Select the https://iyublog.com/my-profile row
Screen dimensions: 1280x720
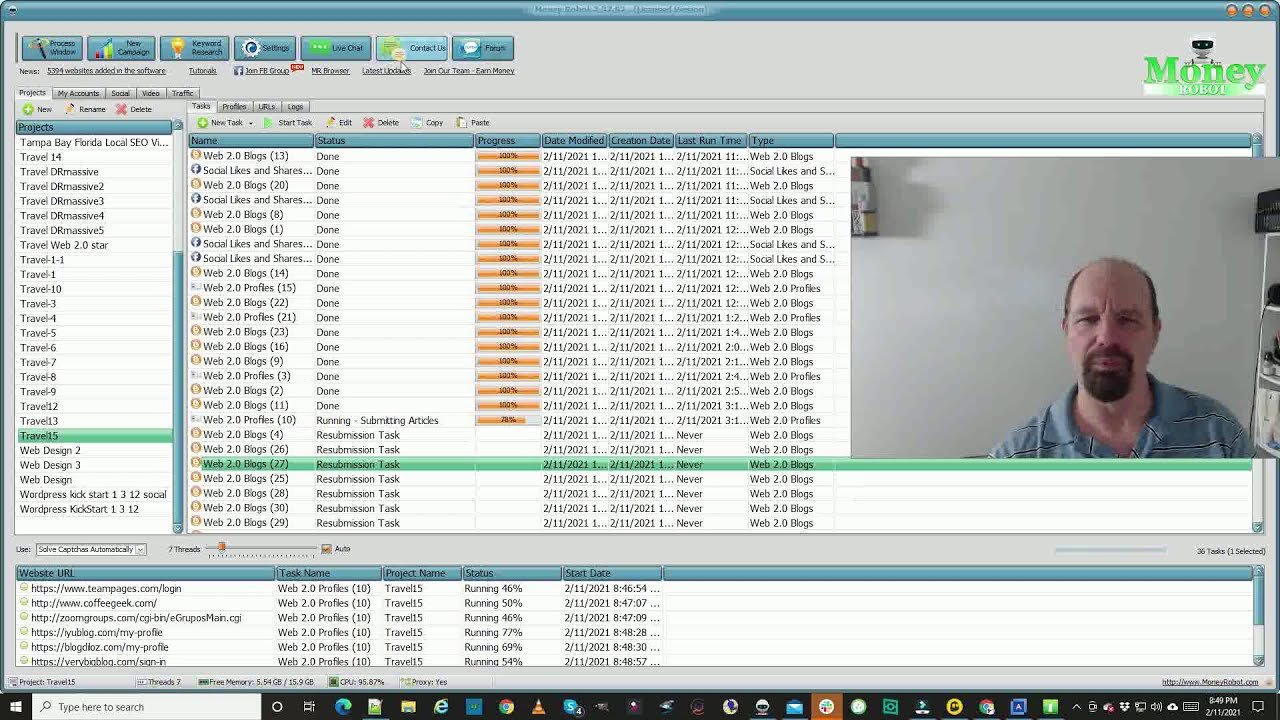636,632
